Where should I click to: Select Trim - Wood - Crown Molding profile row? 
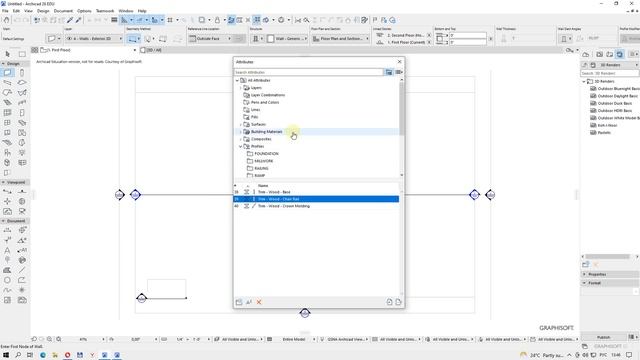pyautogui.click(x=316, y=206)
